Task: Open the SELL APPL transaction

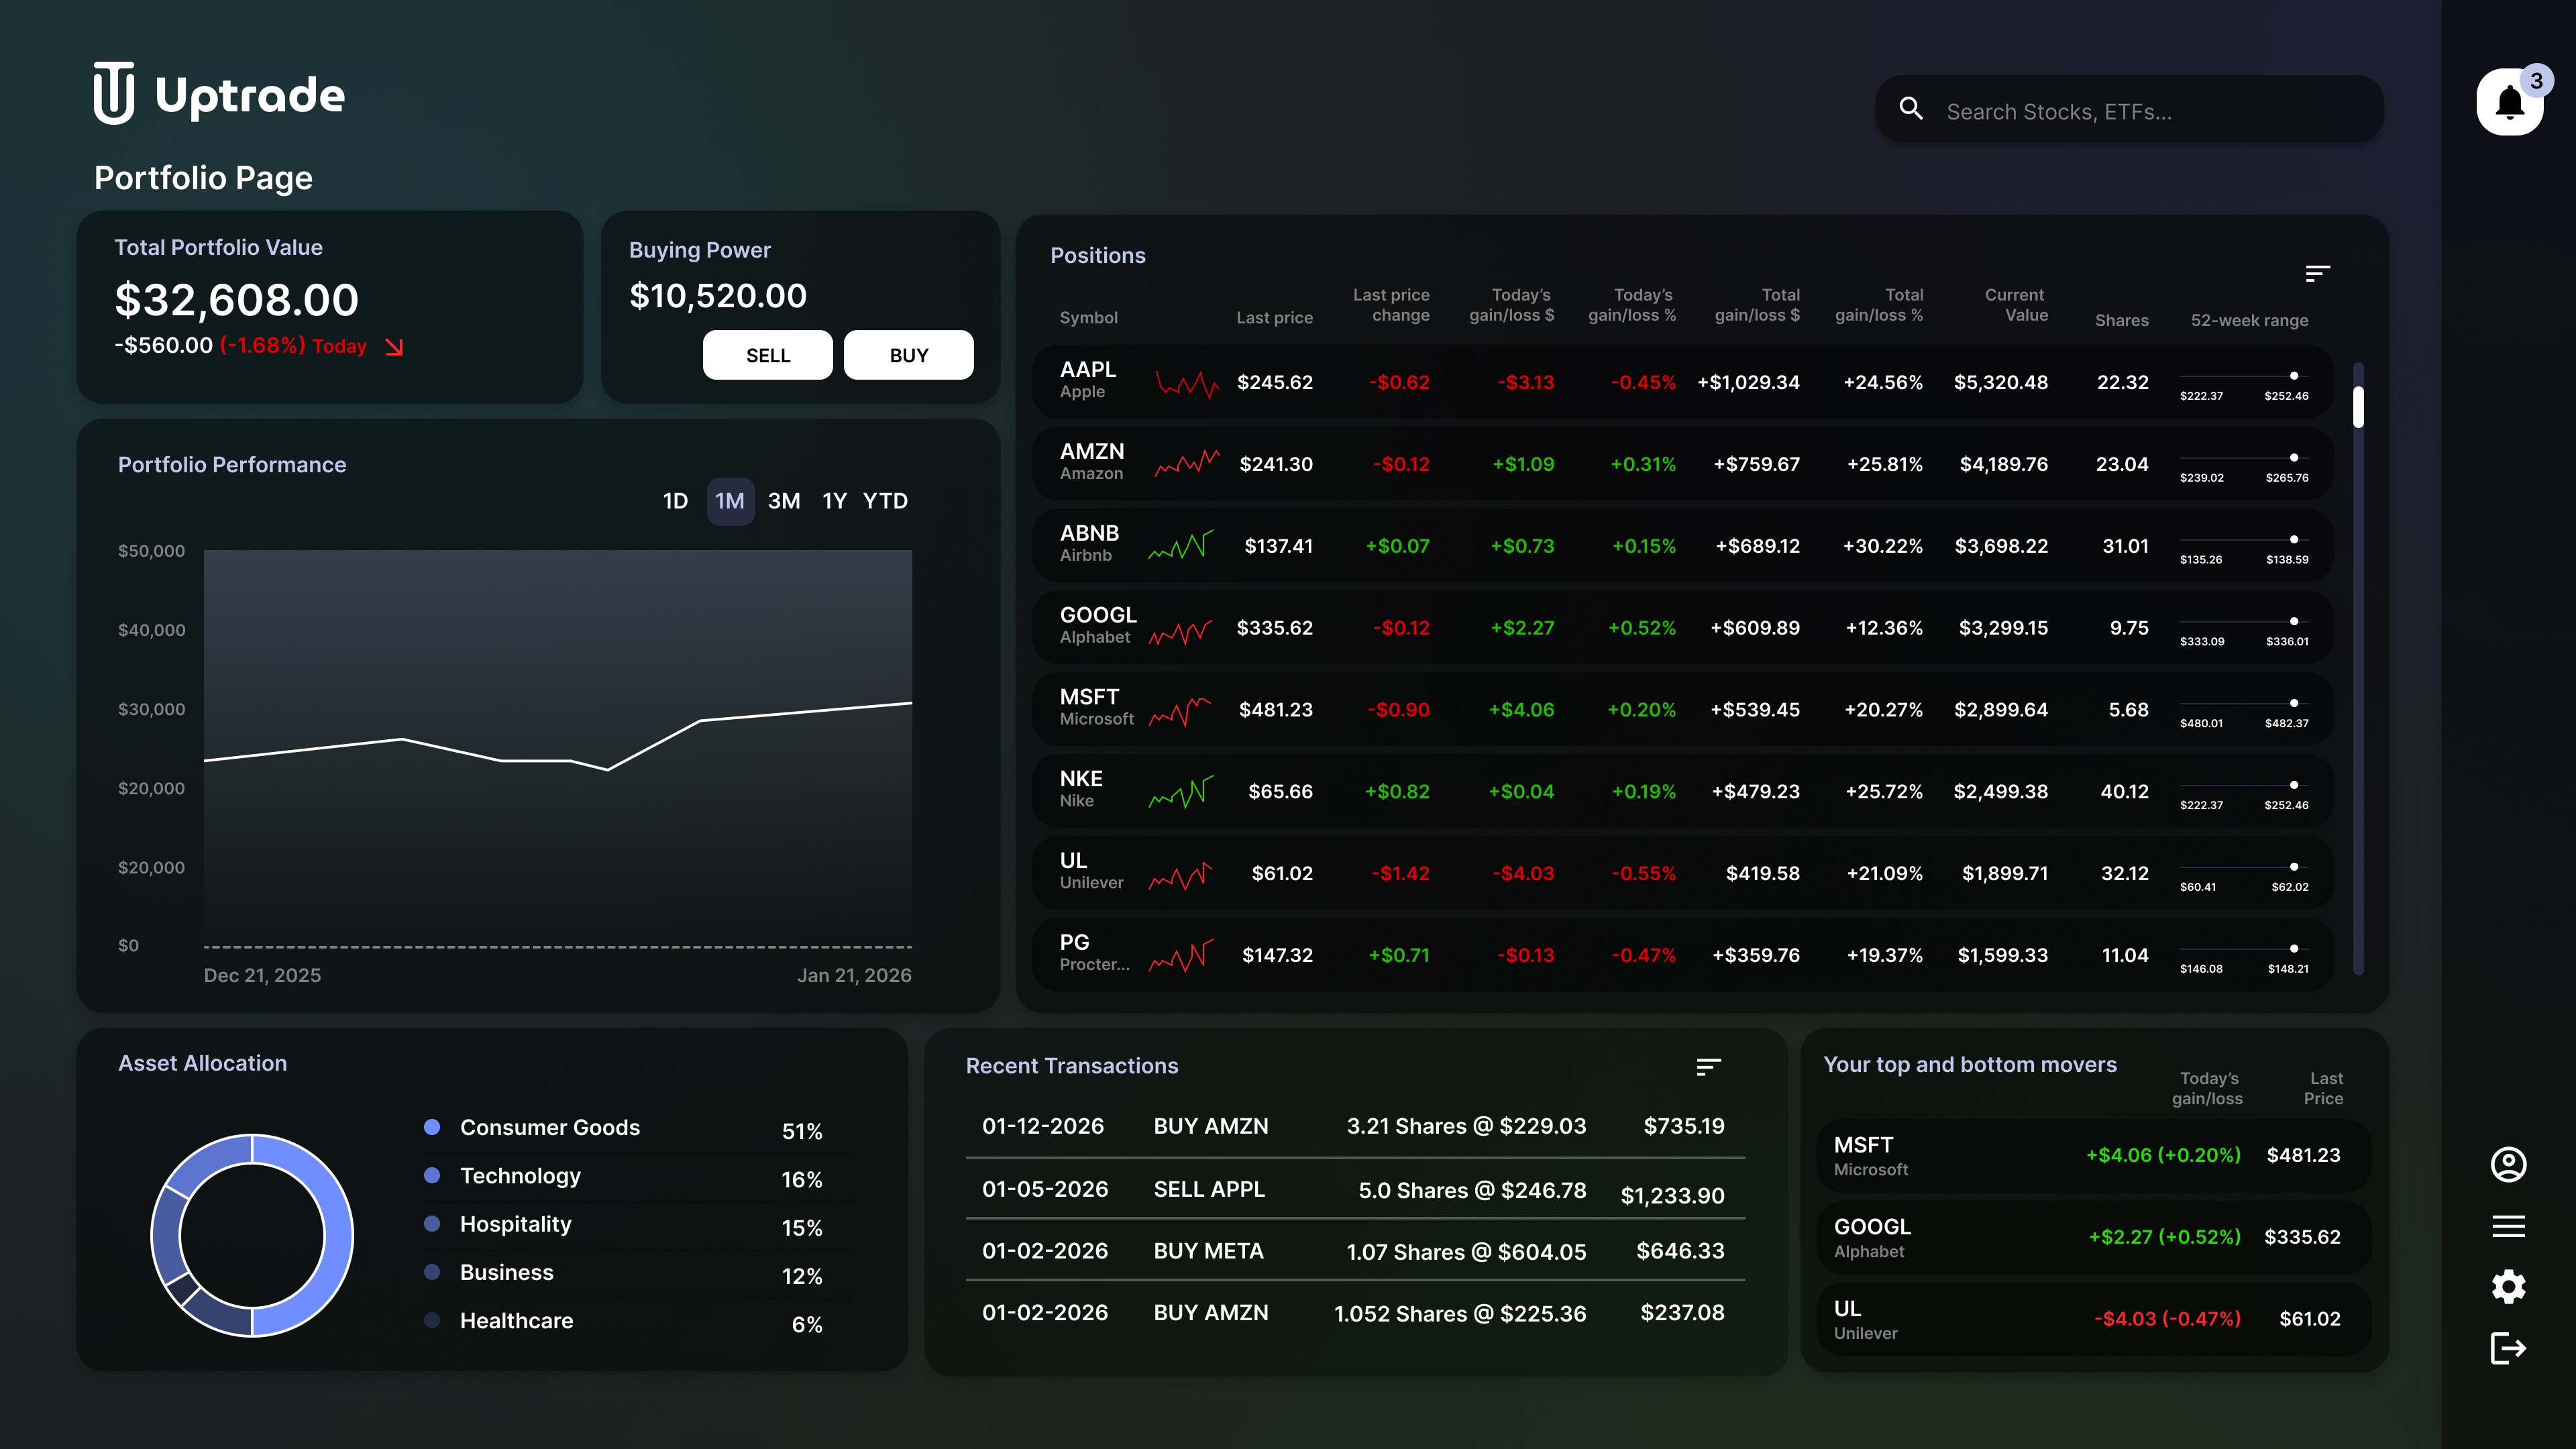Action: click(x=1355, y=1190)
